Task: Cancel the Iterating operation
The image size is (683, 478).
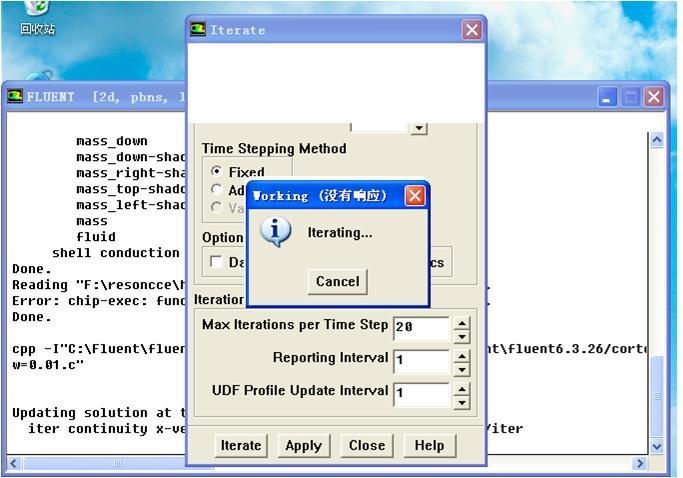Action: 338,281
